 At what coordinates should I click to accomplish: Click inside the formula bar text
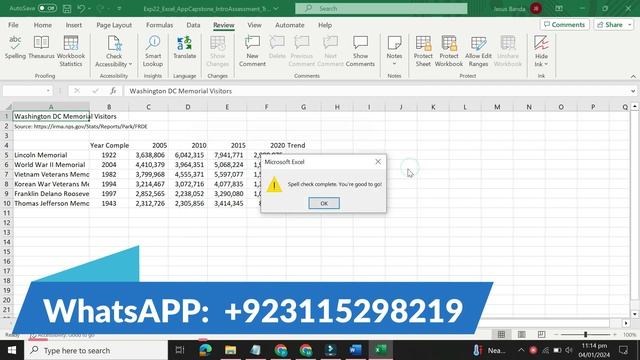tap(180, 91)
